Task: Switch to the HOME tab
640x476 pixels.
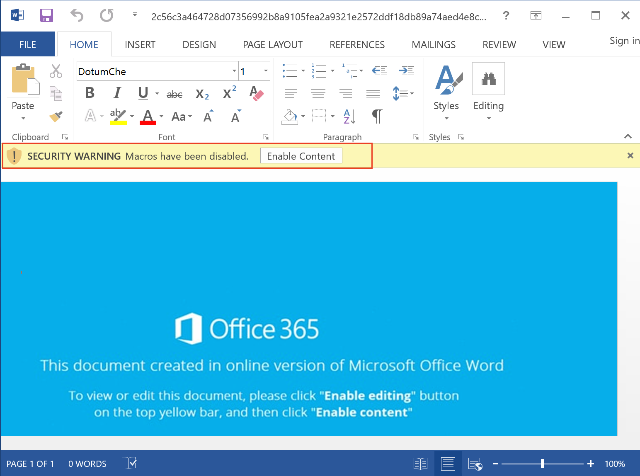Action: click(84, 44)
